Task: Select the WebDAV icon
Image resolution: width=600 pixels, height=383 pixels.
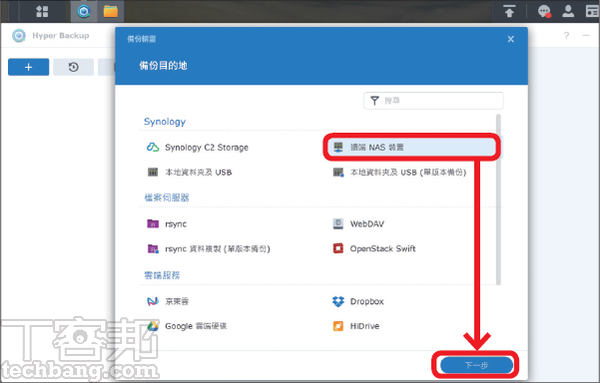Action: pyautogui.click(x=338, y=224)
